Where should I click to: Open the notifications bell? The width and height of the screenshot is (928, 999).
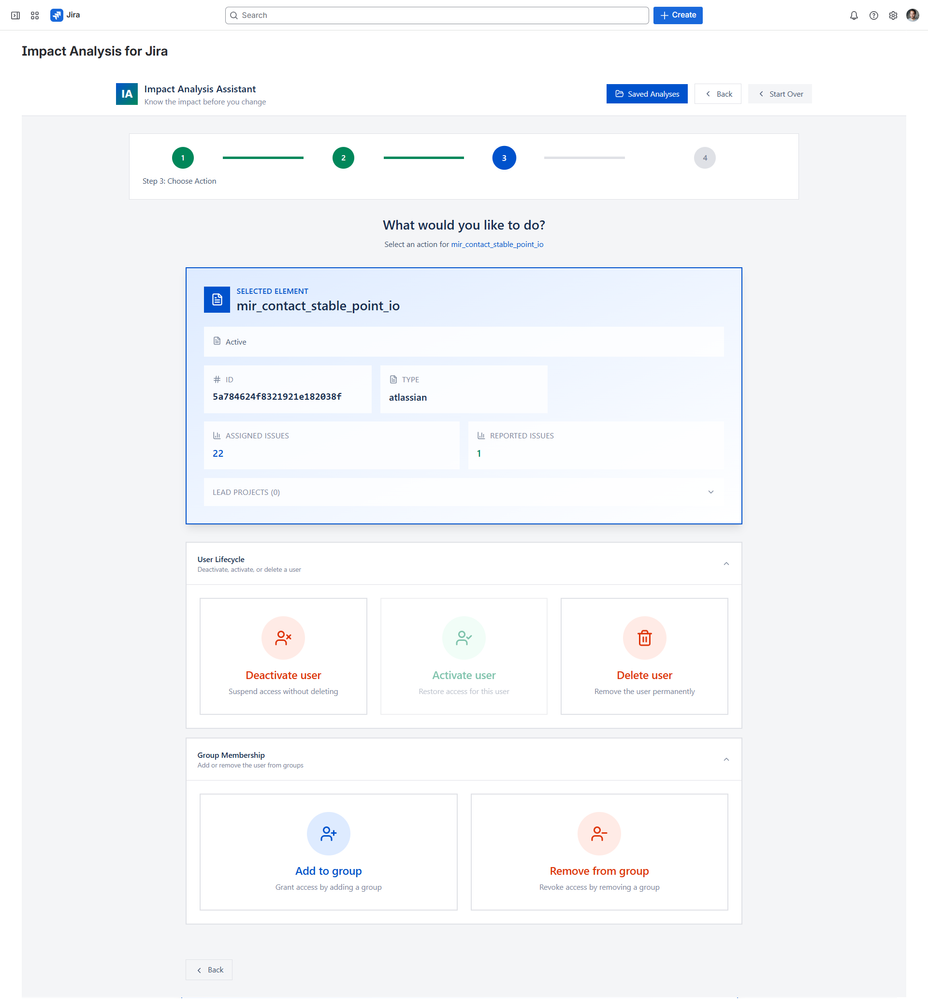[x=853, y=15]
